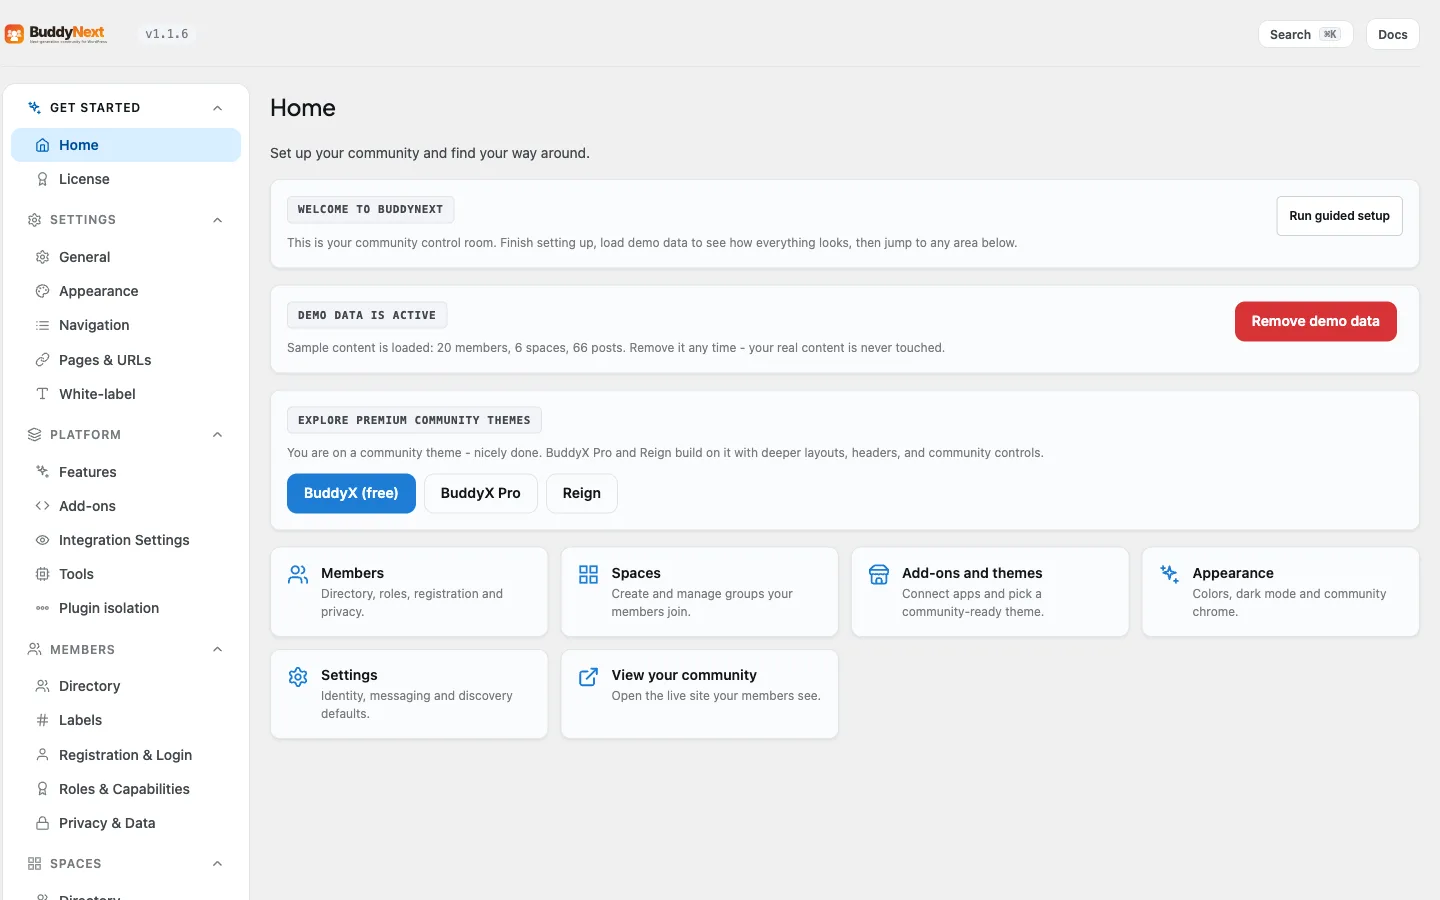Open Roles & Capabilities page
The height and width of the screenshot is (900, 1440).
pos(126,789)
